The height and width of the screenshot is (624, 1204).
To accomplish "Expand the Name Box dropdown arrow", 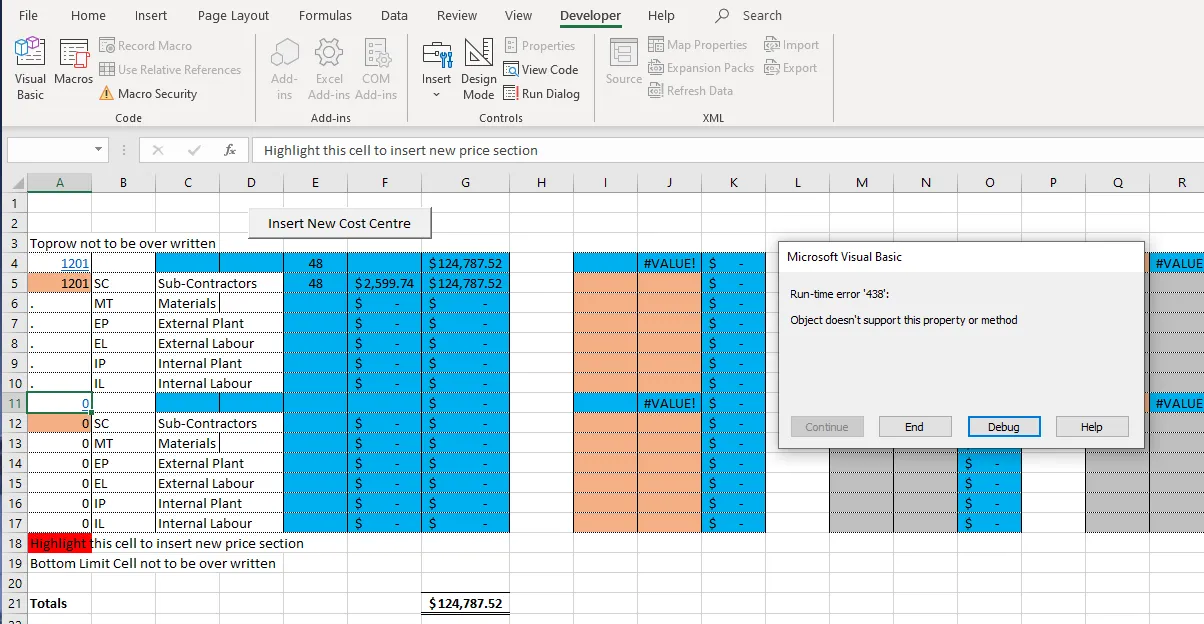I will point(99,150).
